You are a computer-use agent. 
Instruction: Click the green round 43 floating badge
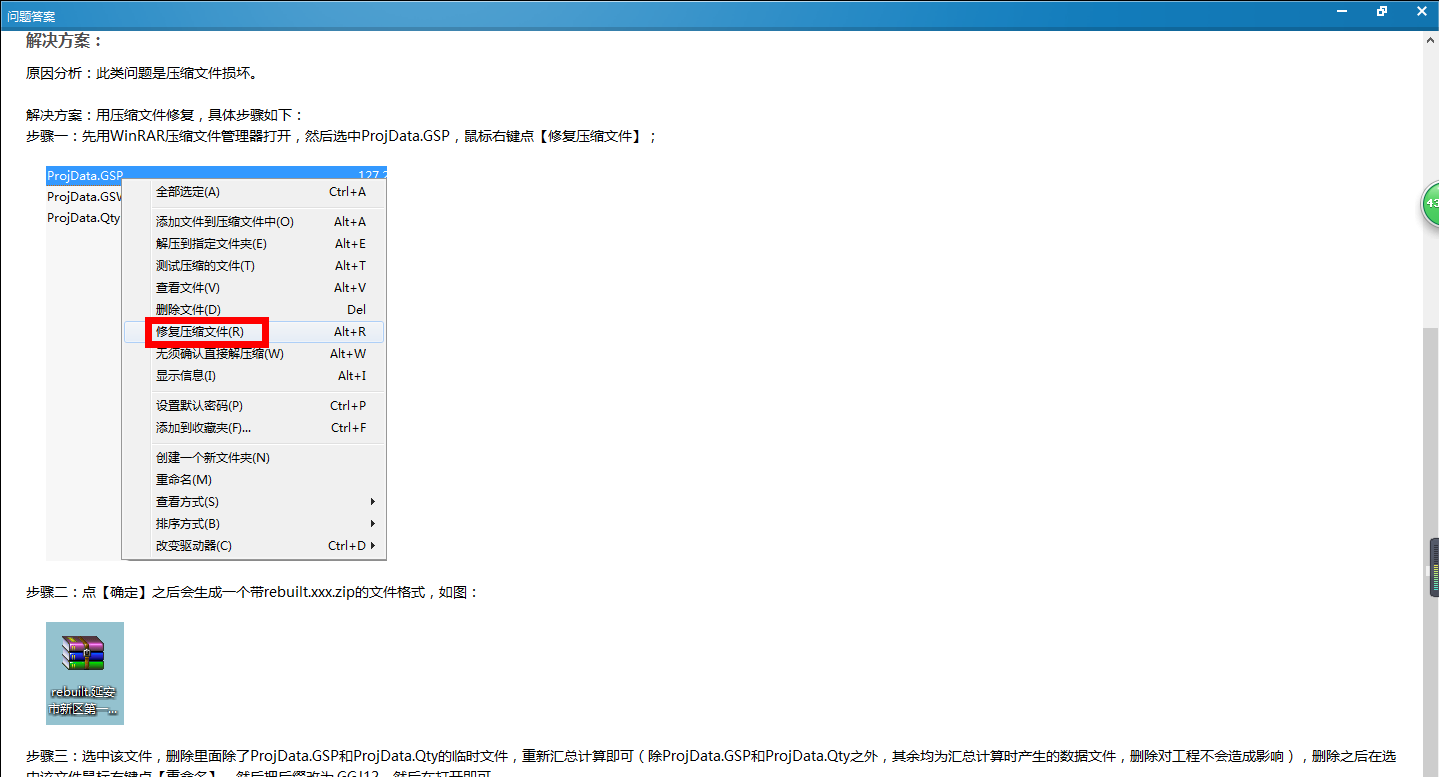tap(1431, 203)
